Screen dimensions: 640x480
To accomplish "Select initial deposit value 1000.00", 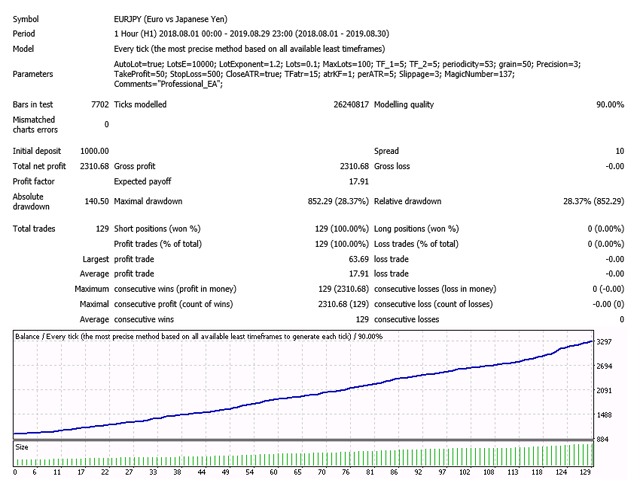I will pos(95,151).
